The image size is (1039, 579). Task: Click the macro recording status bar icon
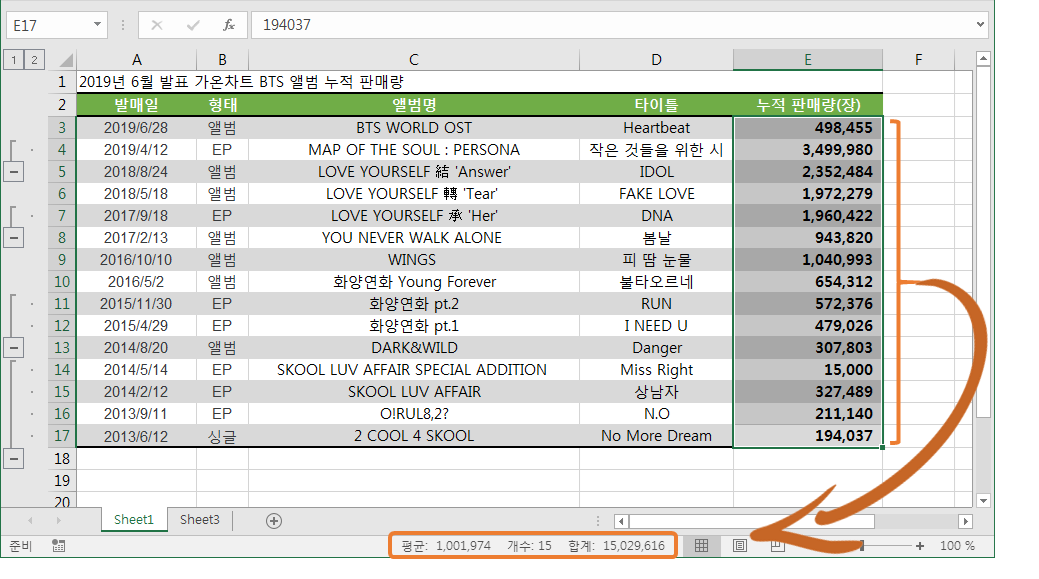[58, 546]
